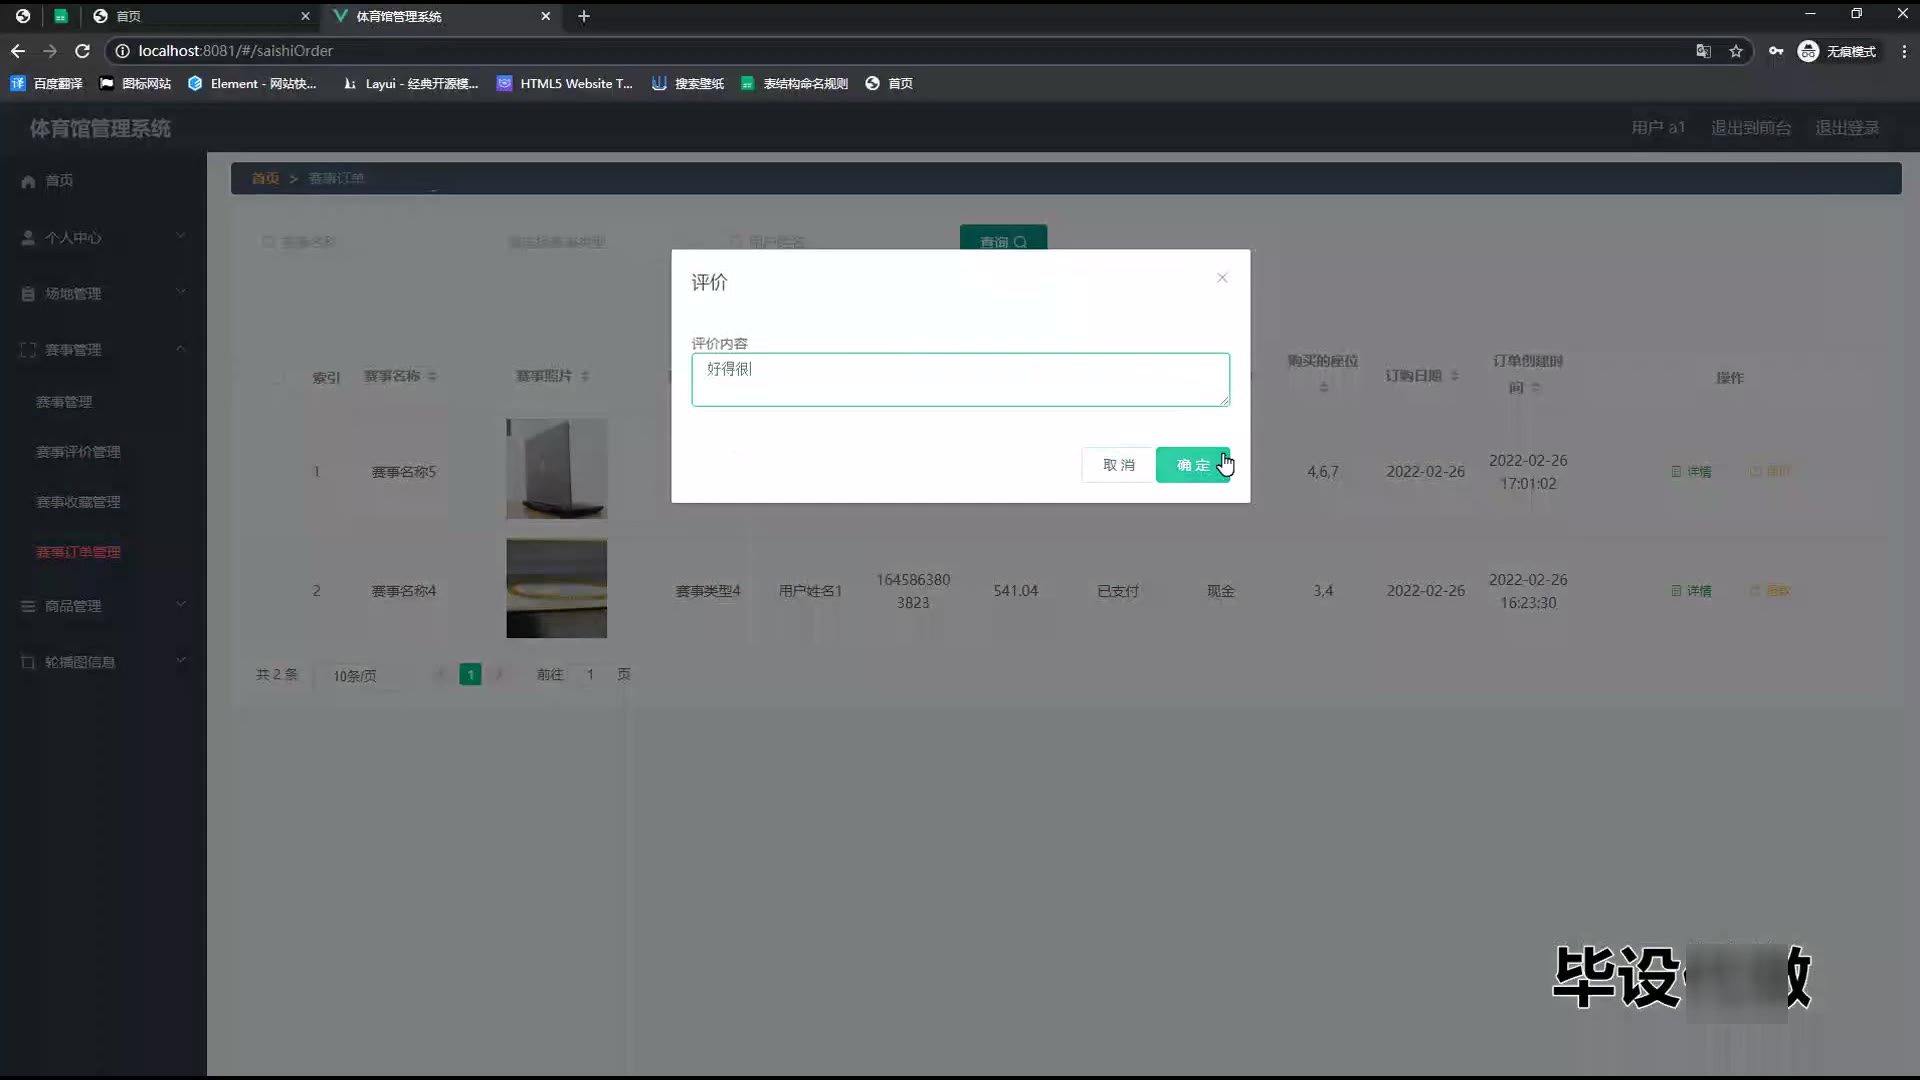Screen dimensions: 1920x1080
Task: Open the incognito 无痕模式 profile icon
Action: (1837, 51)
